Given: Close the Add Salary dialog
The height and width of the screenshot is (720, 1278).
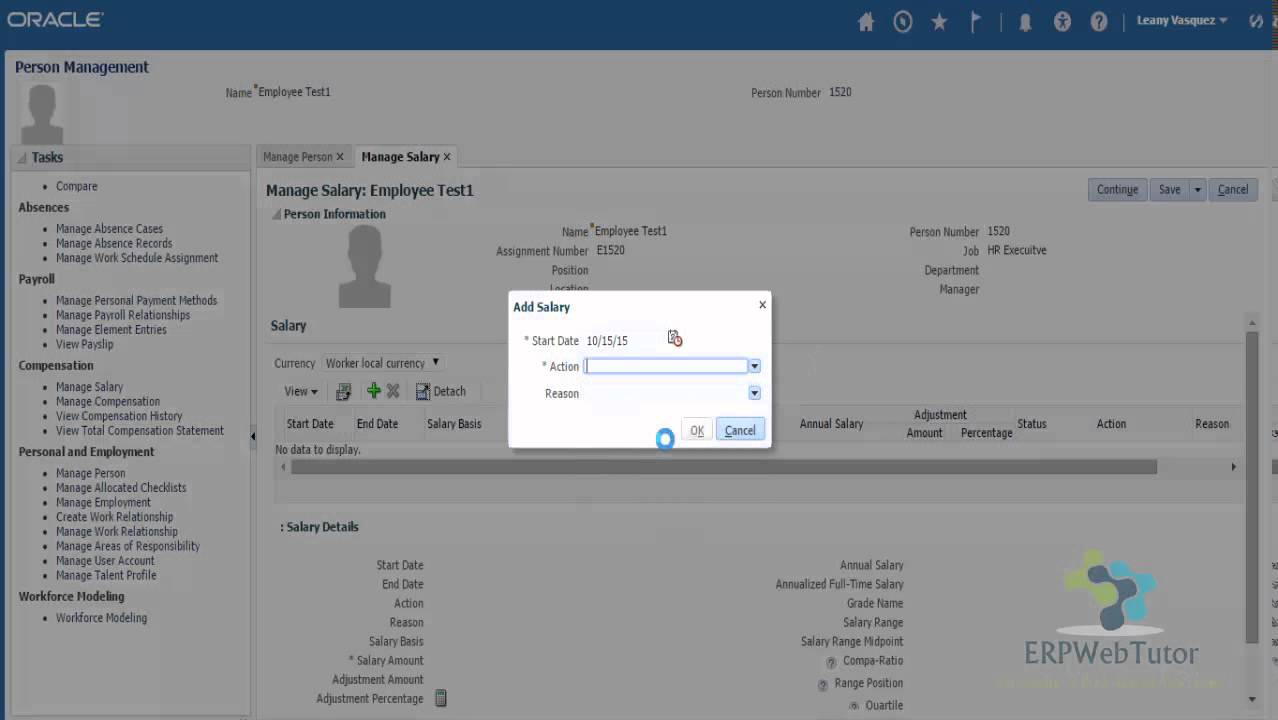Looking at the screenshot, I should (762, 305).
